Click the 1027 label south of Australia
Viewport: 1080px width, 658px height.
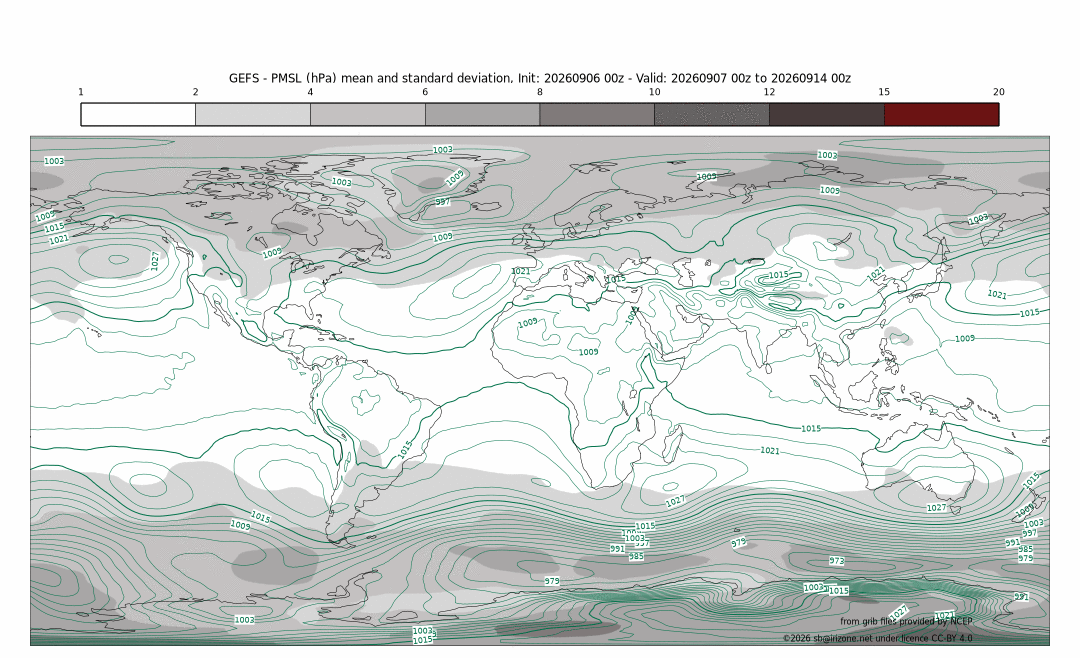coord(936,508)
